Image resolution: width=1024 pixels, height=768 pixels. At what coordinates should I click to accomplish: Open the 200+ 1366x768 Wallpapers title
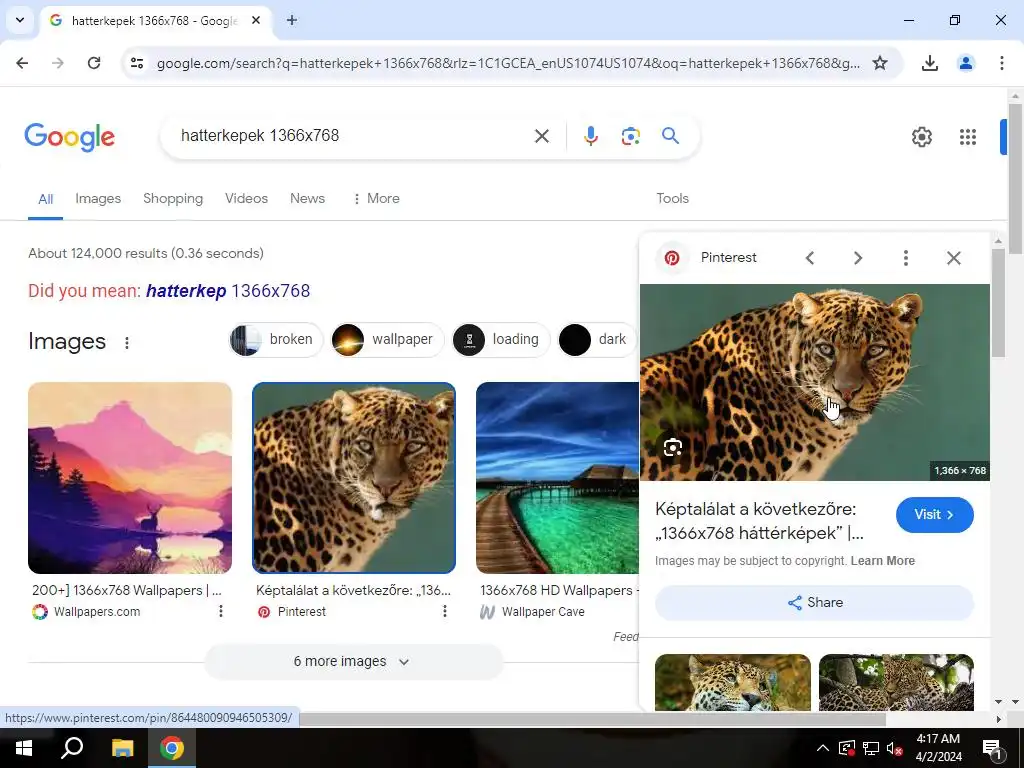(x=127, y=590)
